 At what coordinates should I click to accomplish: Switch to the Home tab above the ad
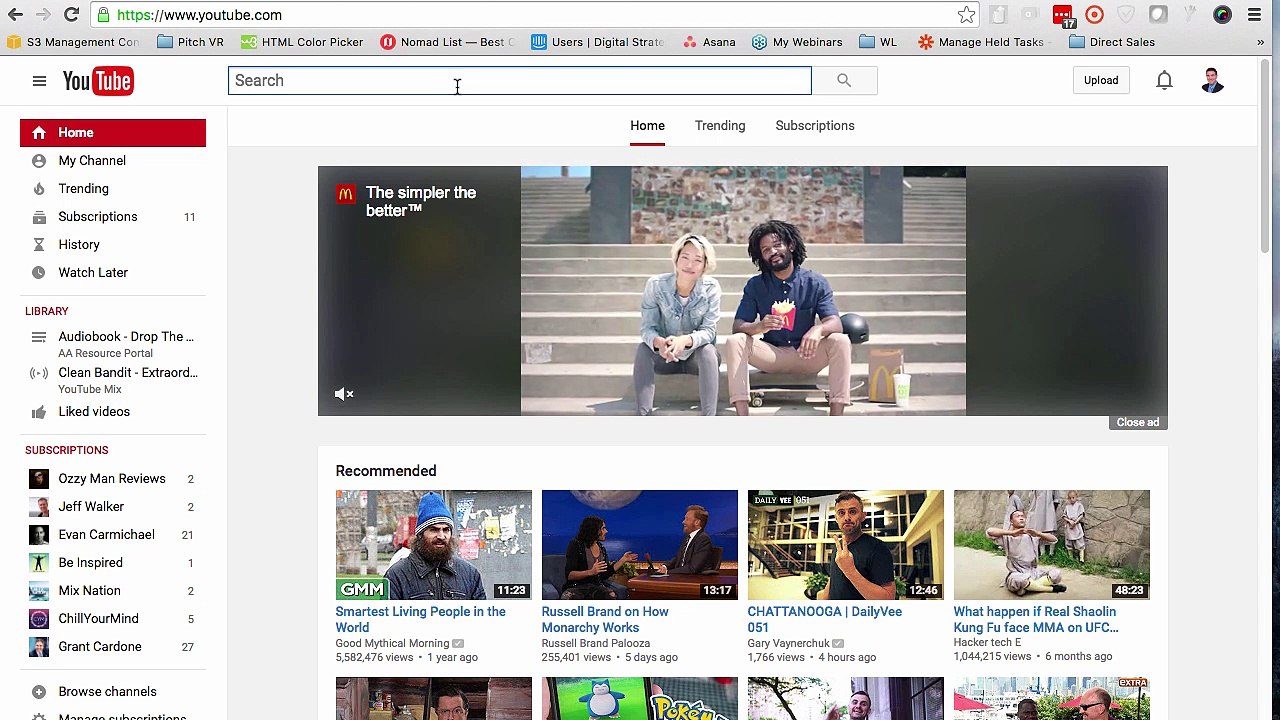(x=647, y=126)
